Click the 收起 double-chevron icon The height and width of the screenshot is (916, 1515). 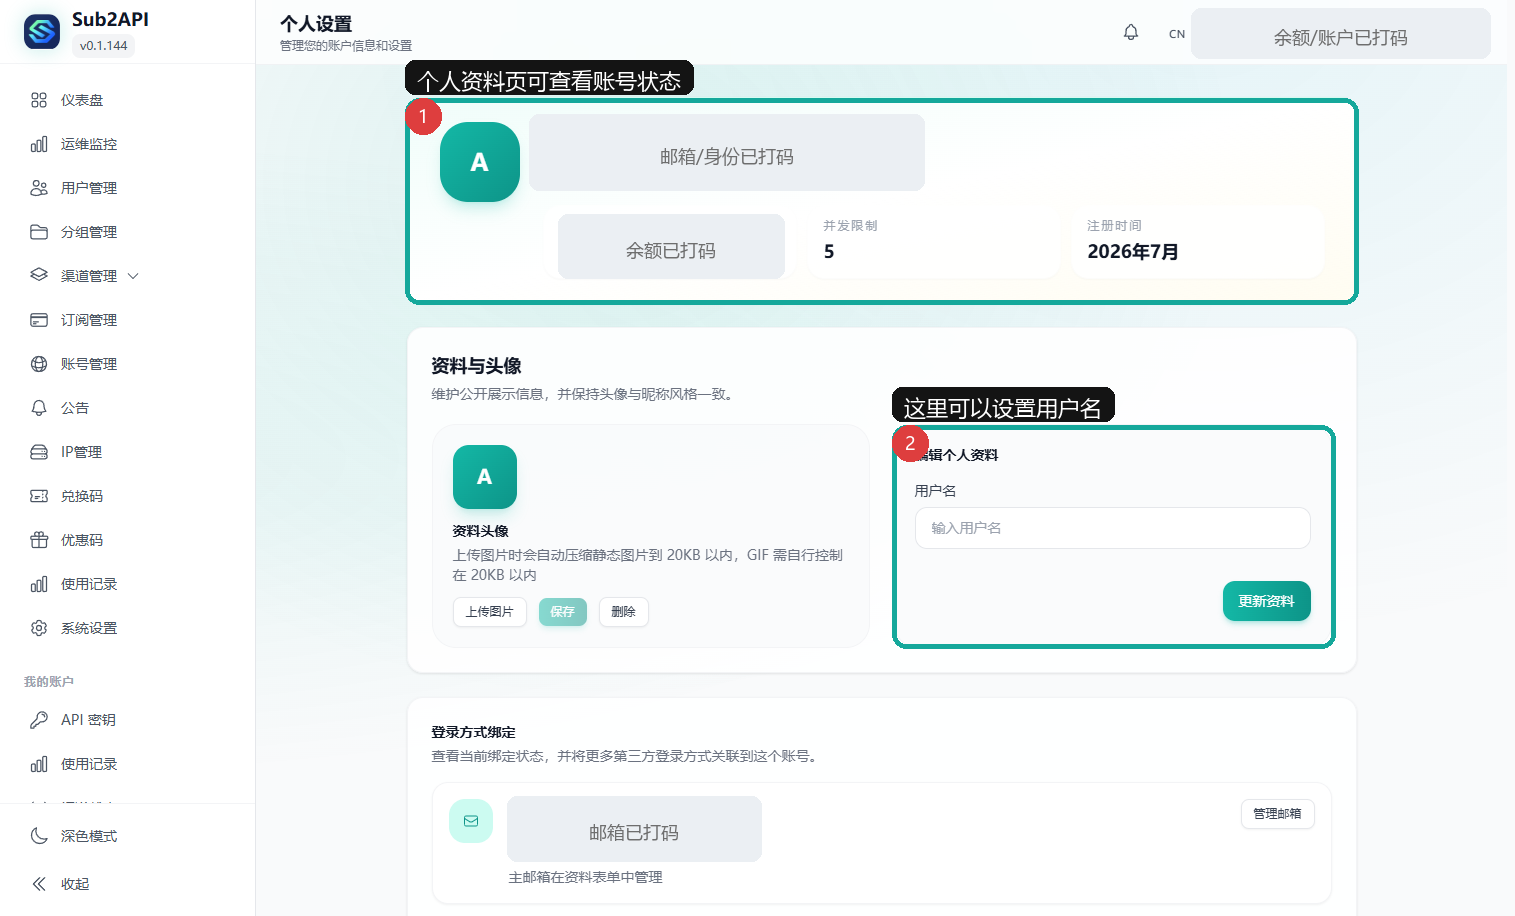[x=39, y=884]
